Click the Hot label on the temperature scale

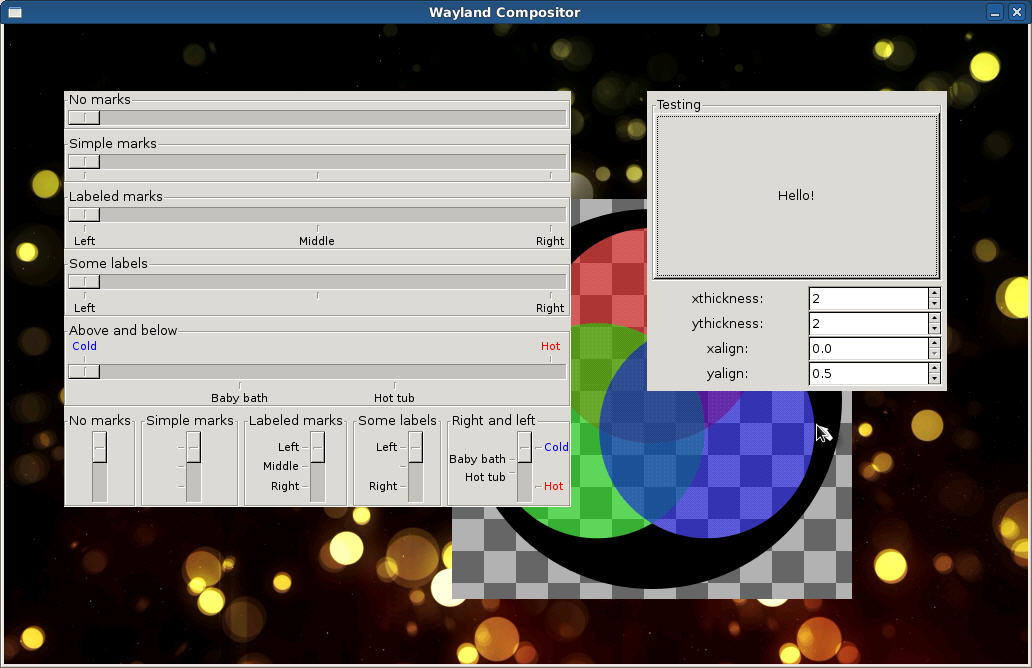(x=550, y=346)
